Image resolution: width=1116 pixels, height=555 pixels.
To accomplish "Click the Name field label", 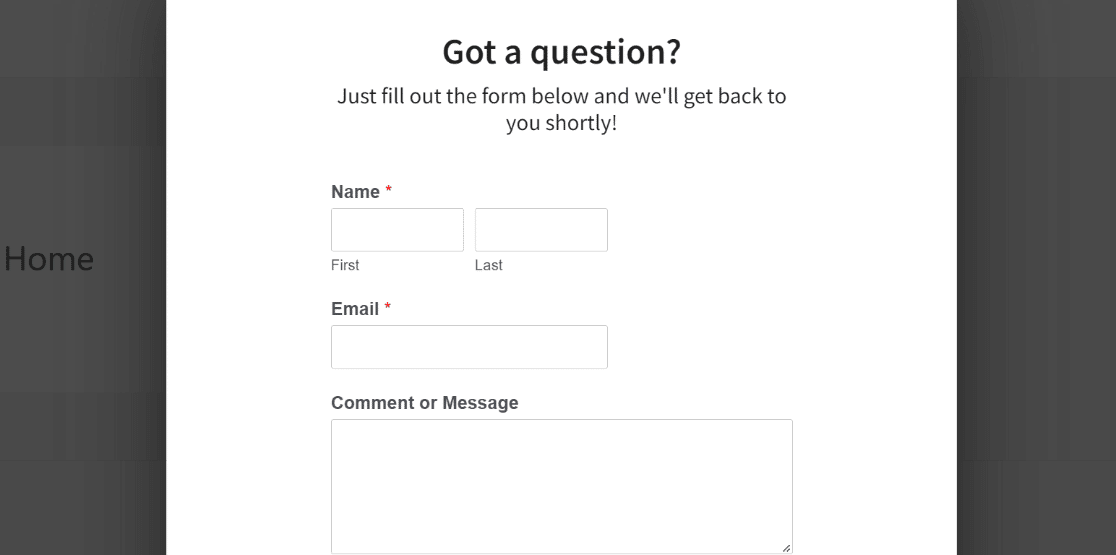I will tap(355, 192).
